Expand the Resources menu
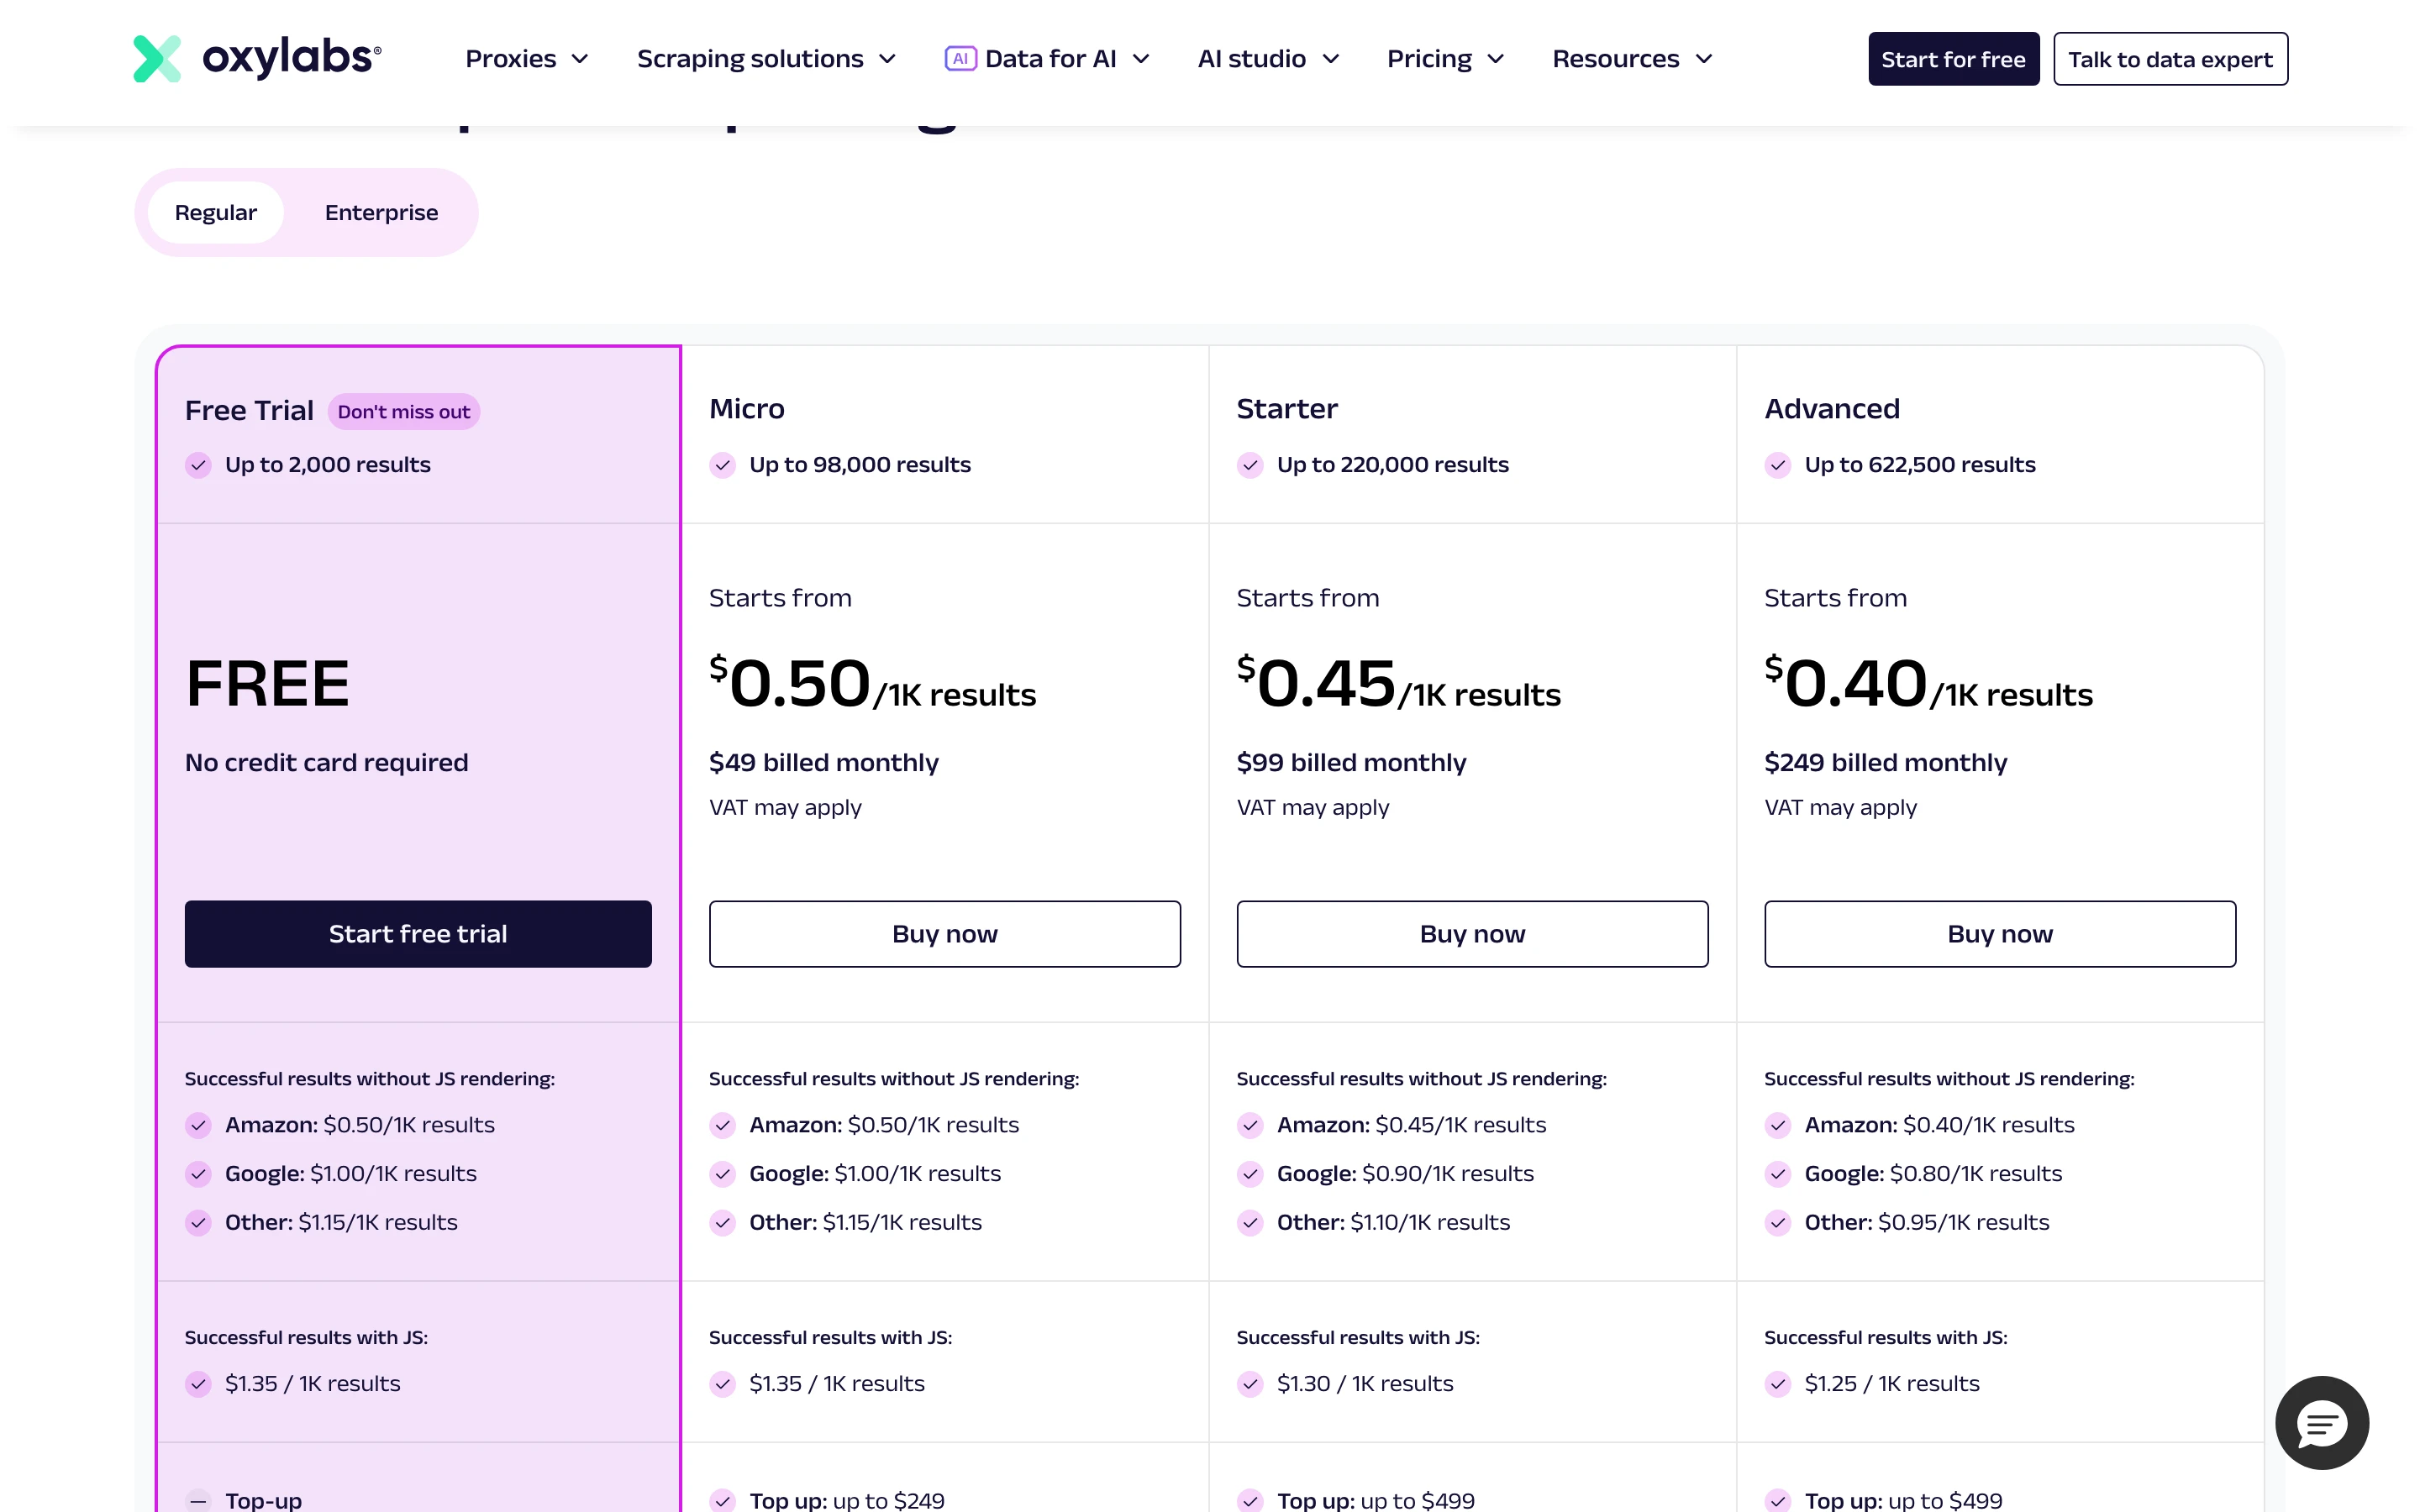This screenshot has height=1512, width=2420. point(1632,59)
